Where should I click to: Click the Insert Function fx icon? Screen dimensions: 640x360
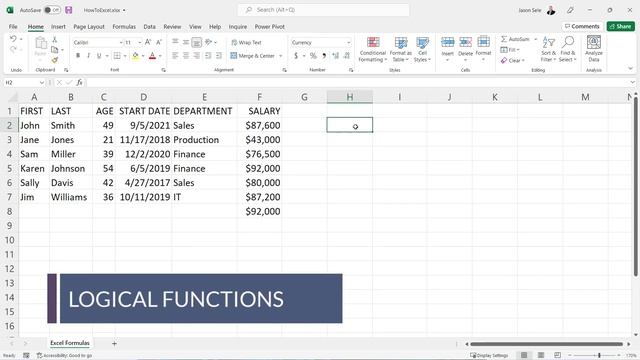tap(79, 82)
